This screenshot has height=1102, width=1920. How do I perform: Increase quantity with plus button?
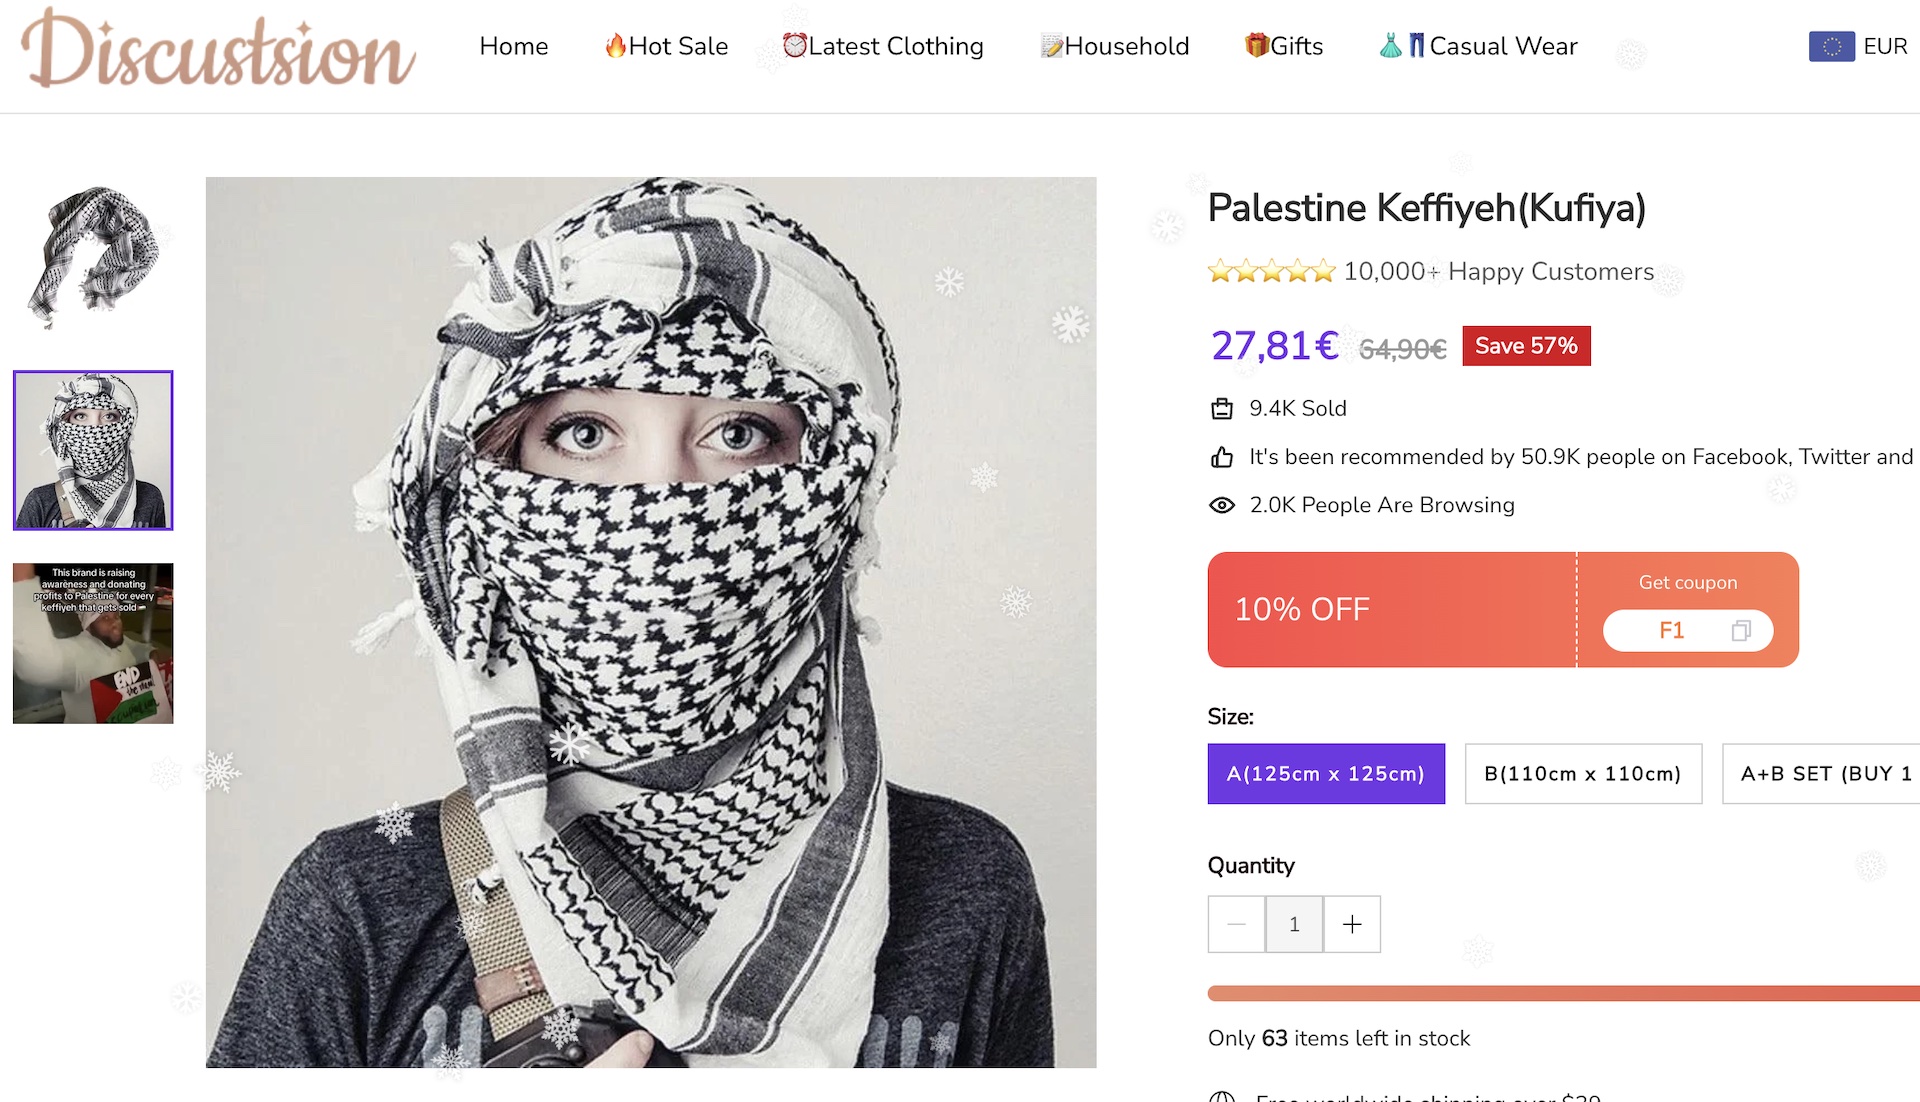pyautogui.click(x=1352, y=925)
